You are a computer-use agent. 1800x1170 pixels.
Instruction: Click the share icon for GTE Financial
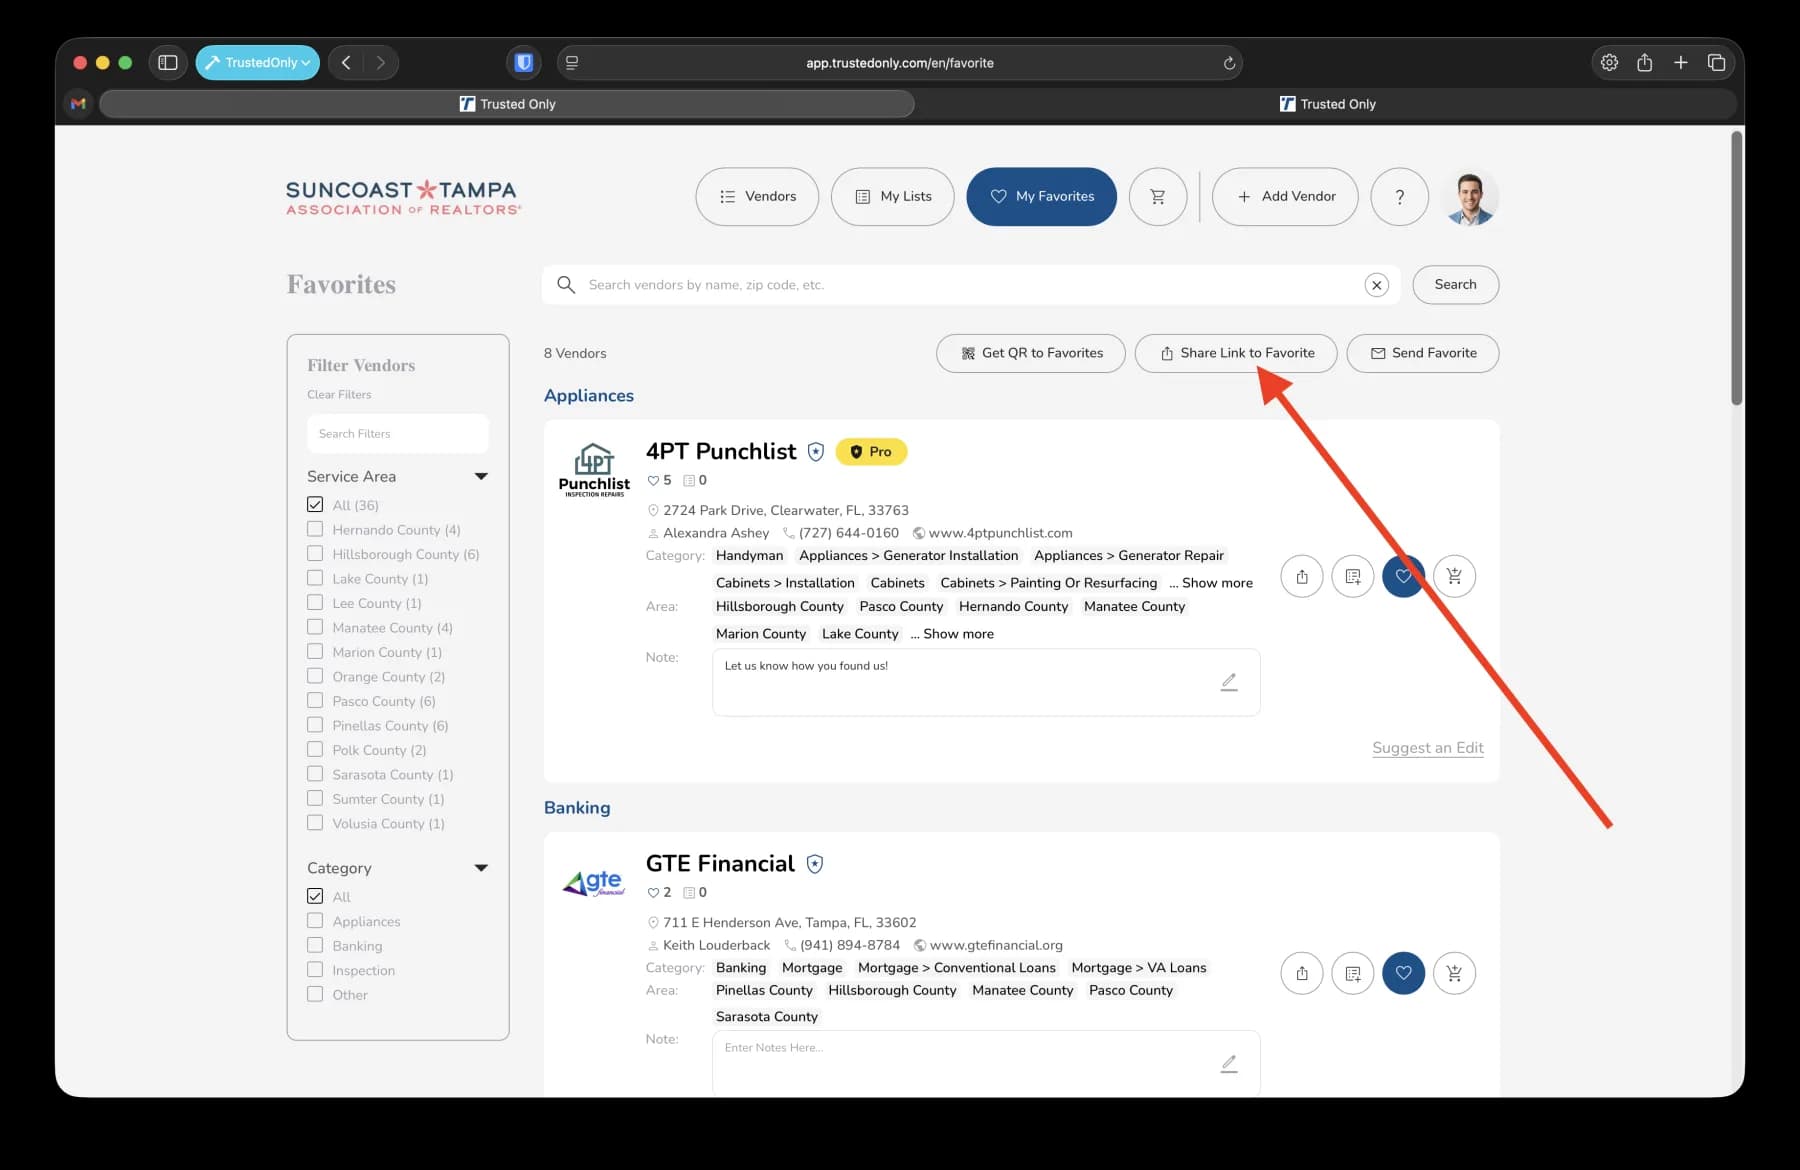tap(1302, 973)
